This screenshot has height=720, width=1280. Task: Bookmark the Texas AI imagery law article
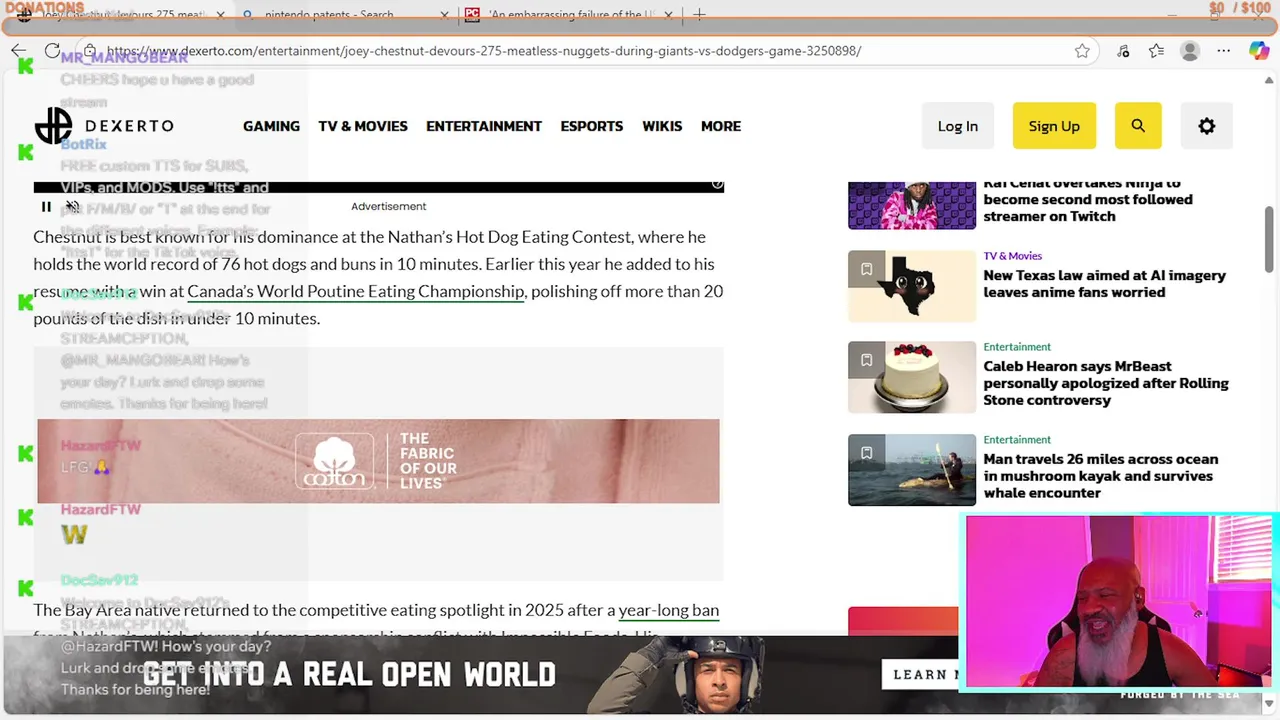pos(867,269)
